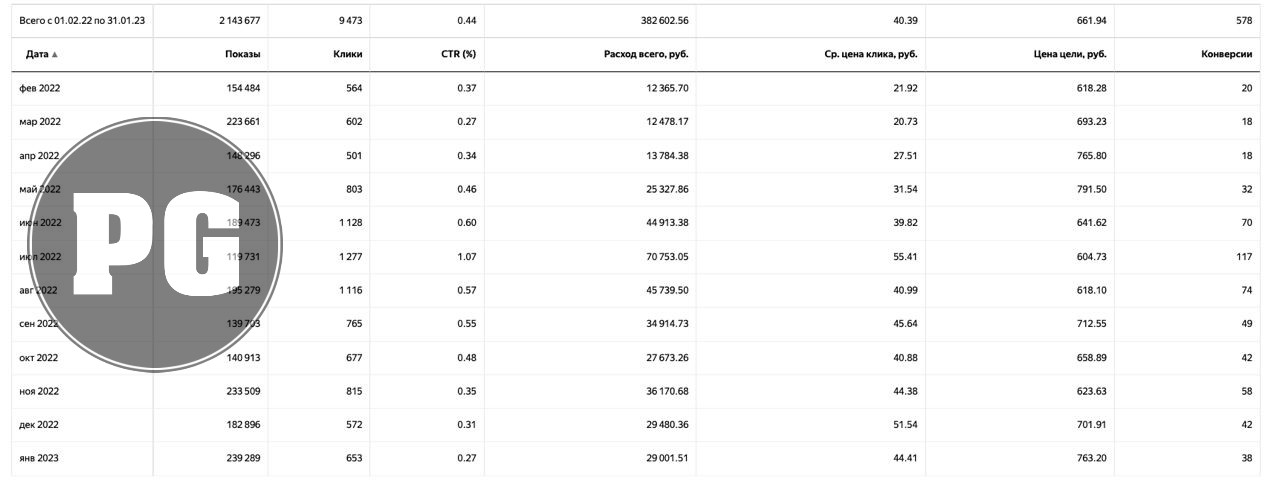Click the 117 conversions cell
1280x489 pixels.
[1245, 257]
